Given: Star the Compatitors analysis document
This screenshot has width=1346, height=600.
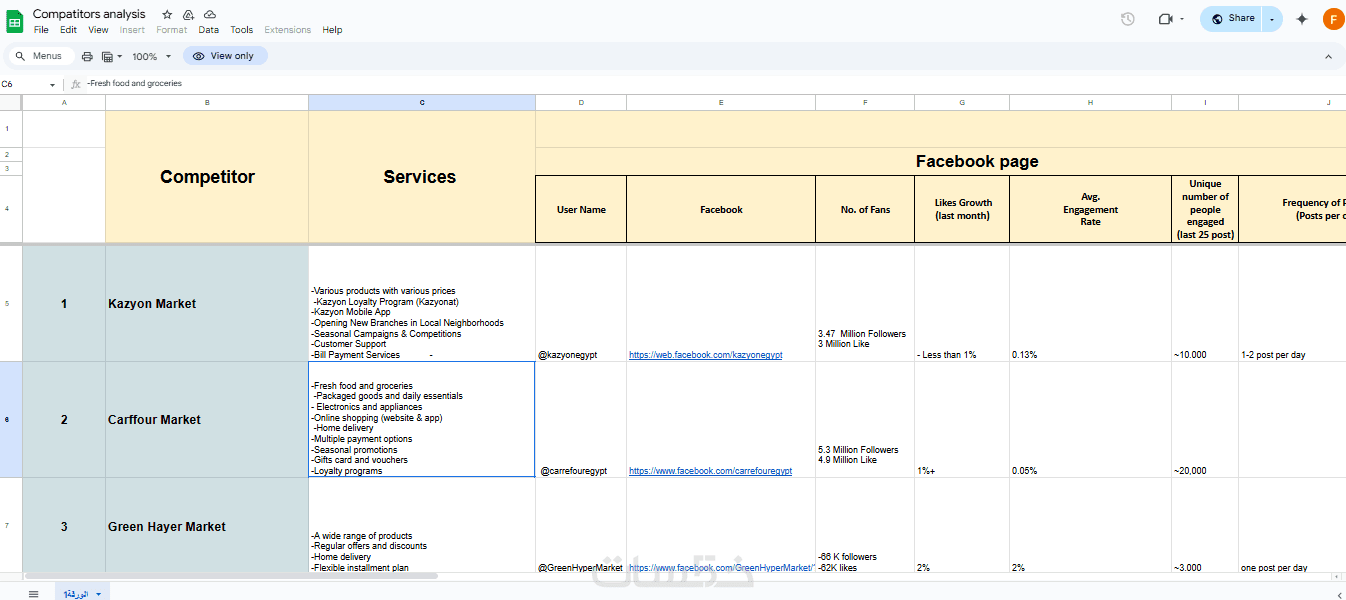Looking at the screenshot, I should point(167,14).
